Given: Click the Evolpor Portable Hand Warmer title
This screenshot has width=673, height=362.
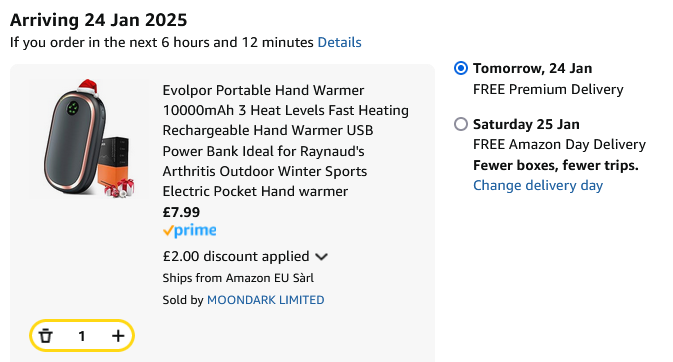Looking at the screenshot, I should click(285, 140).
